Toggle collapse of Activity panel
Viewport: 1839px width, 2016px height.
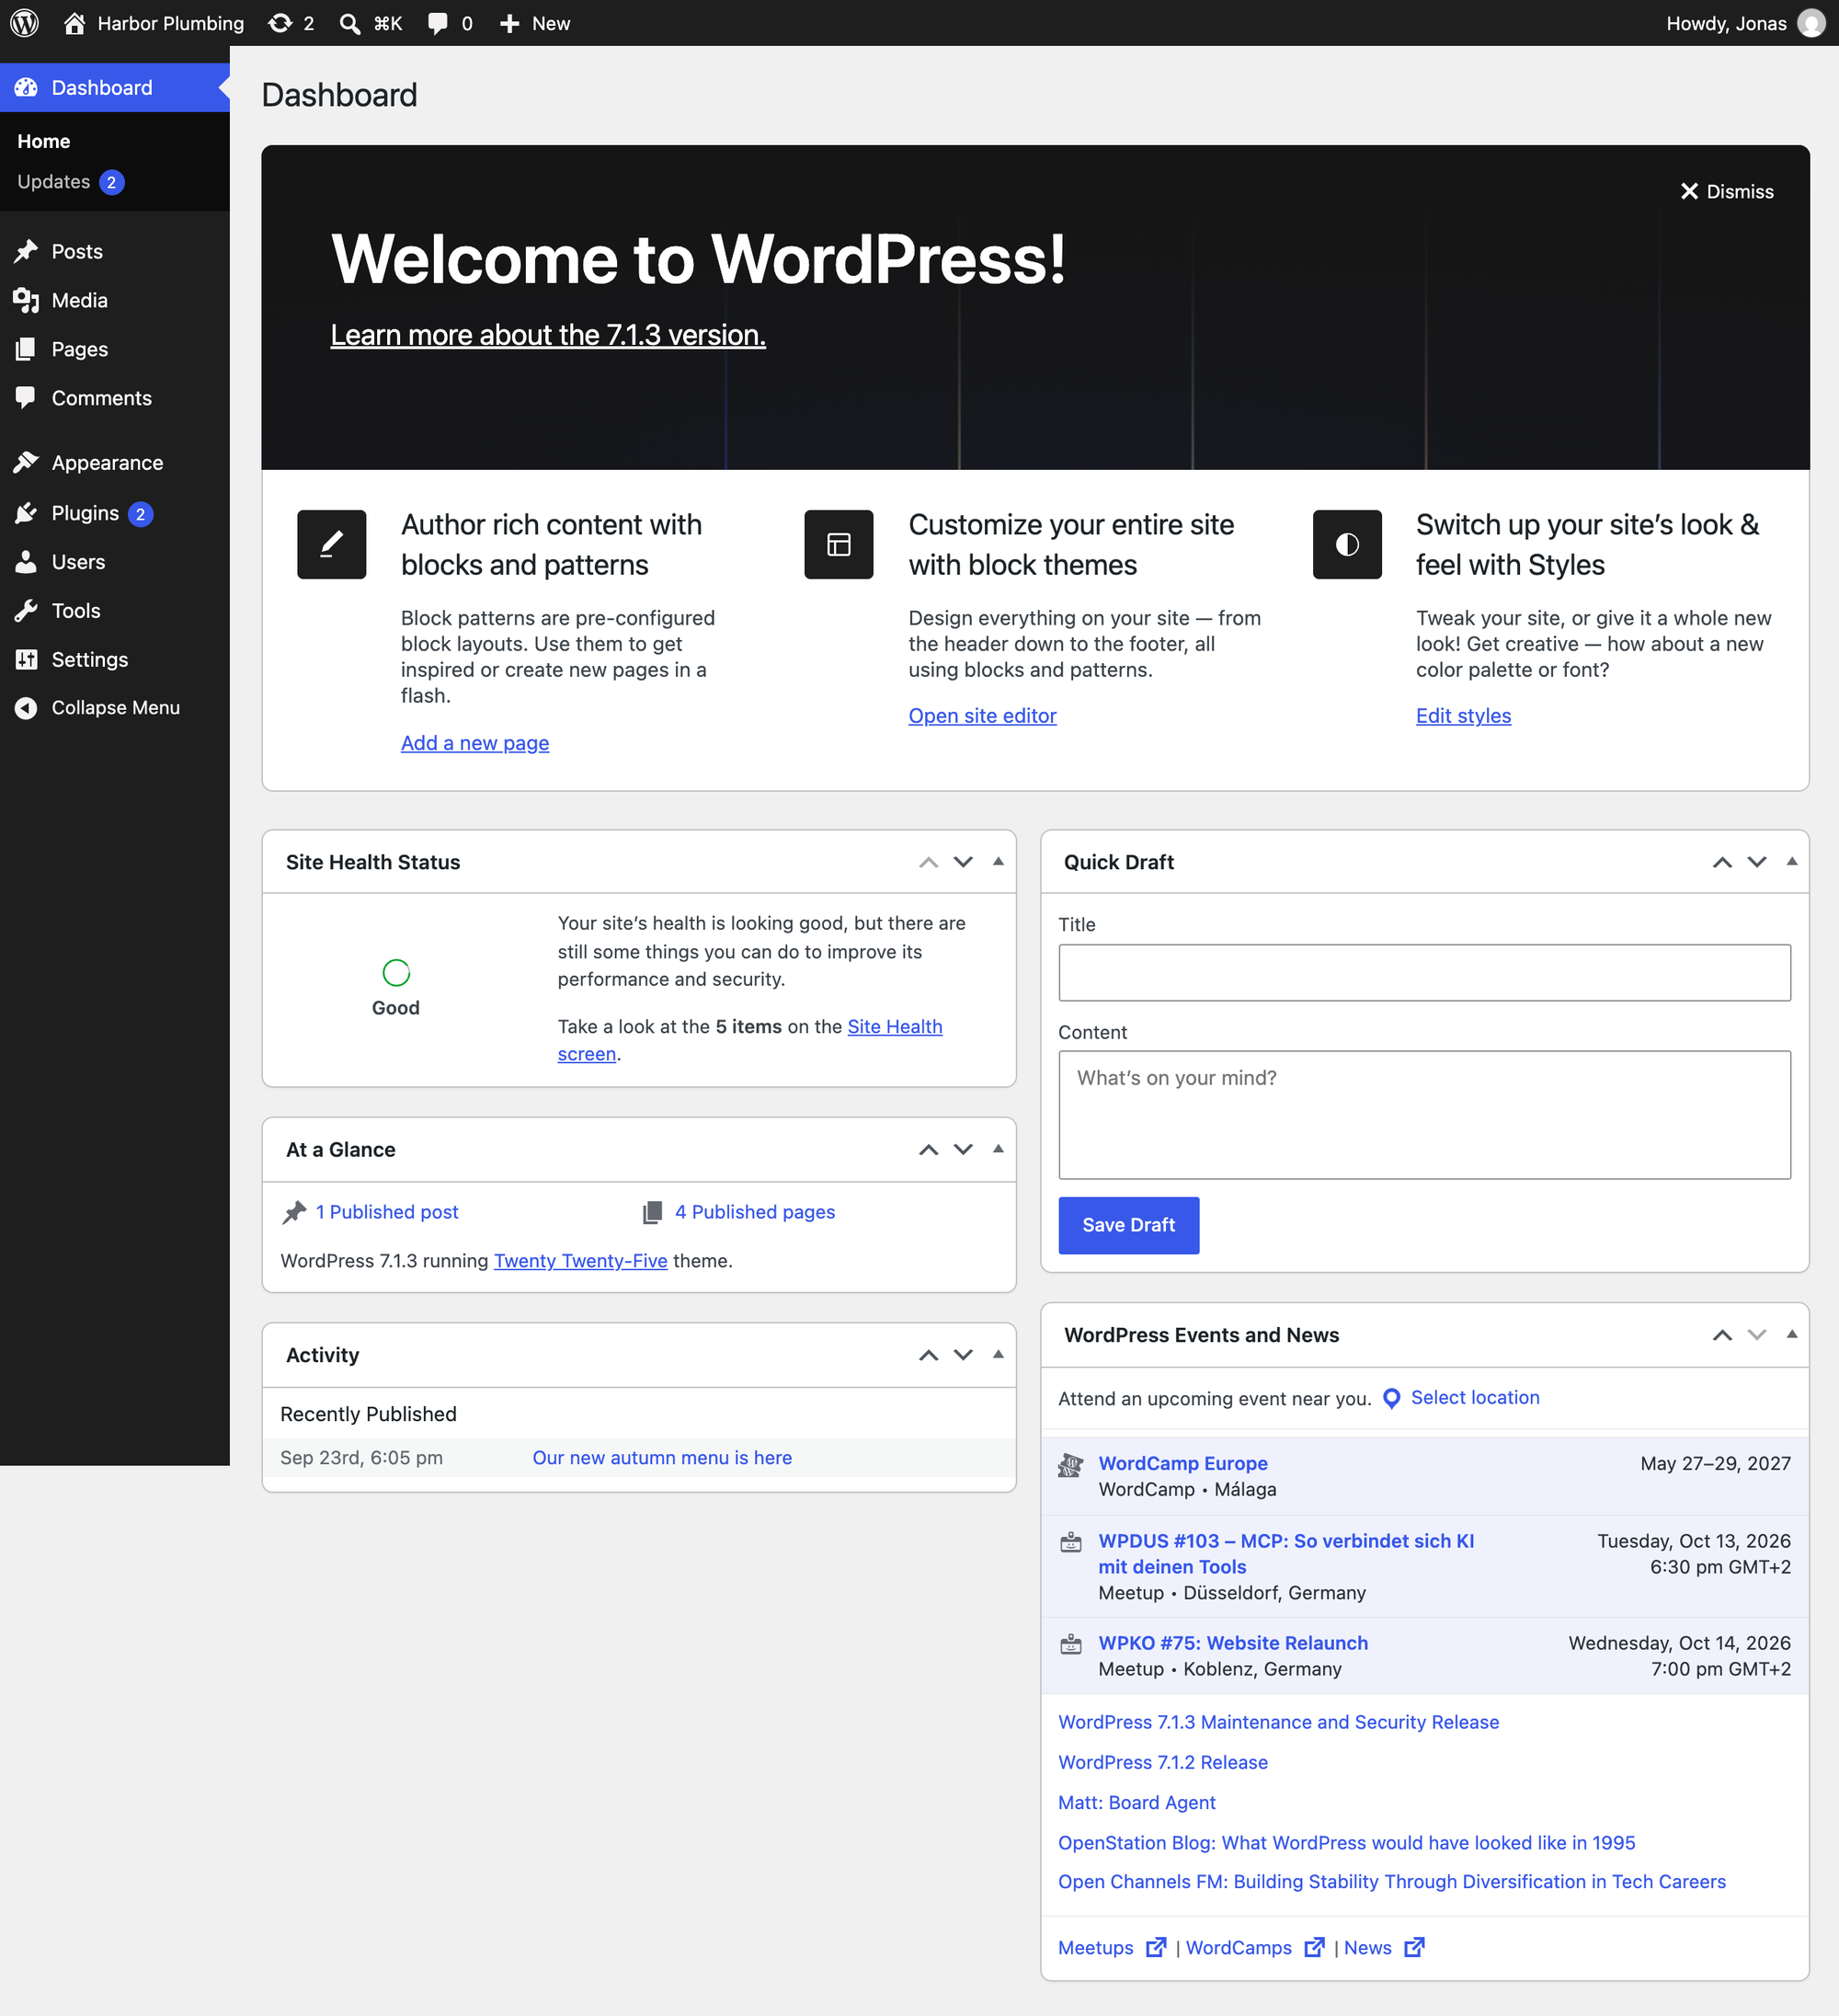[998, 1354]
